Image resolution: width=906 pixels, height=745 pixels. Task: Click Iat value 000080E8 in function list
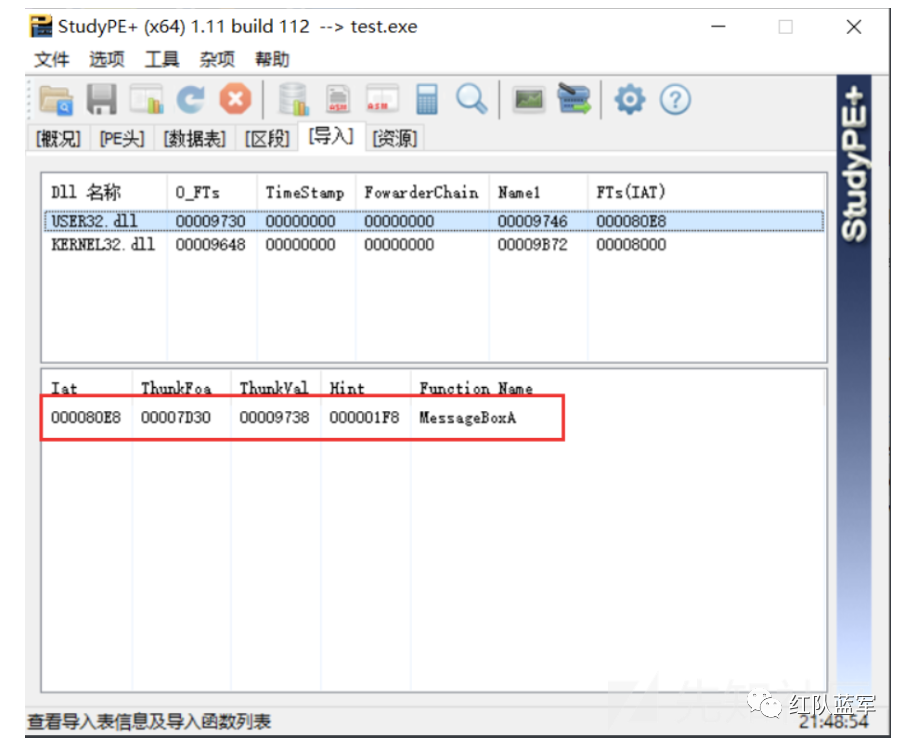pos(86,418)
